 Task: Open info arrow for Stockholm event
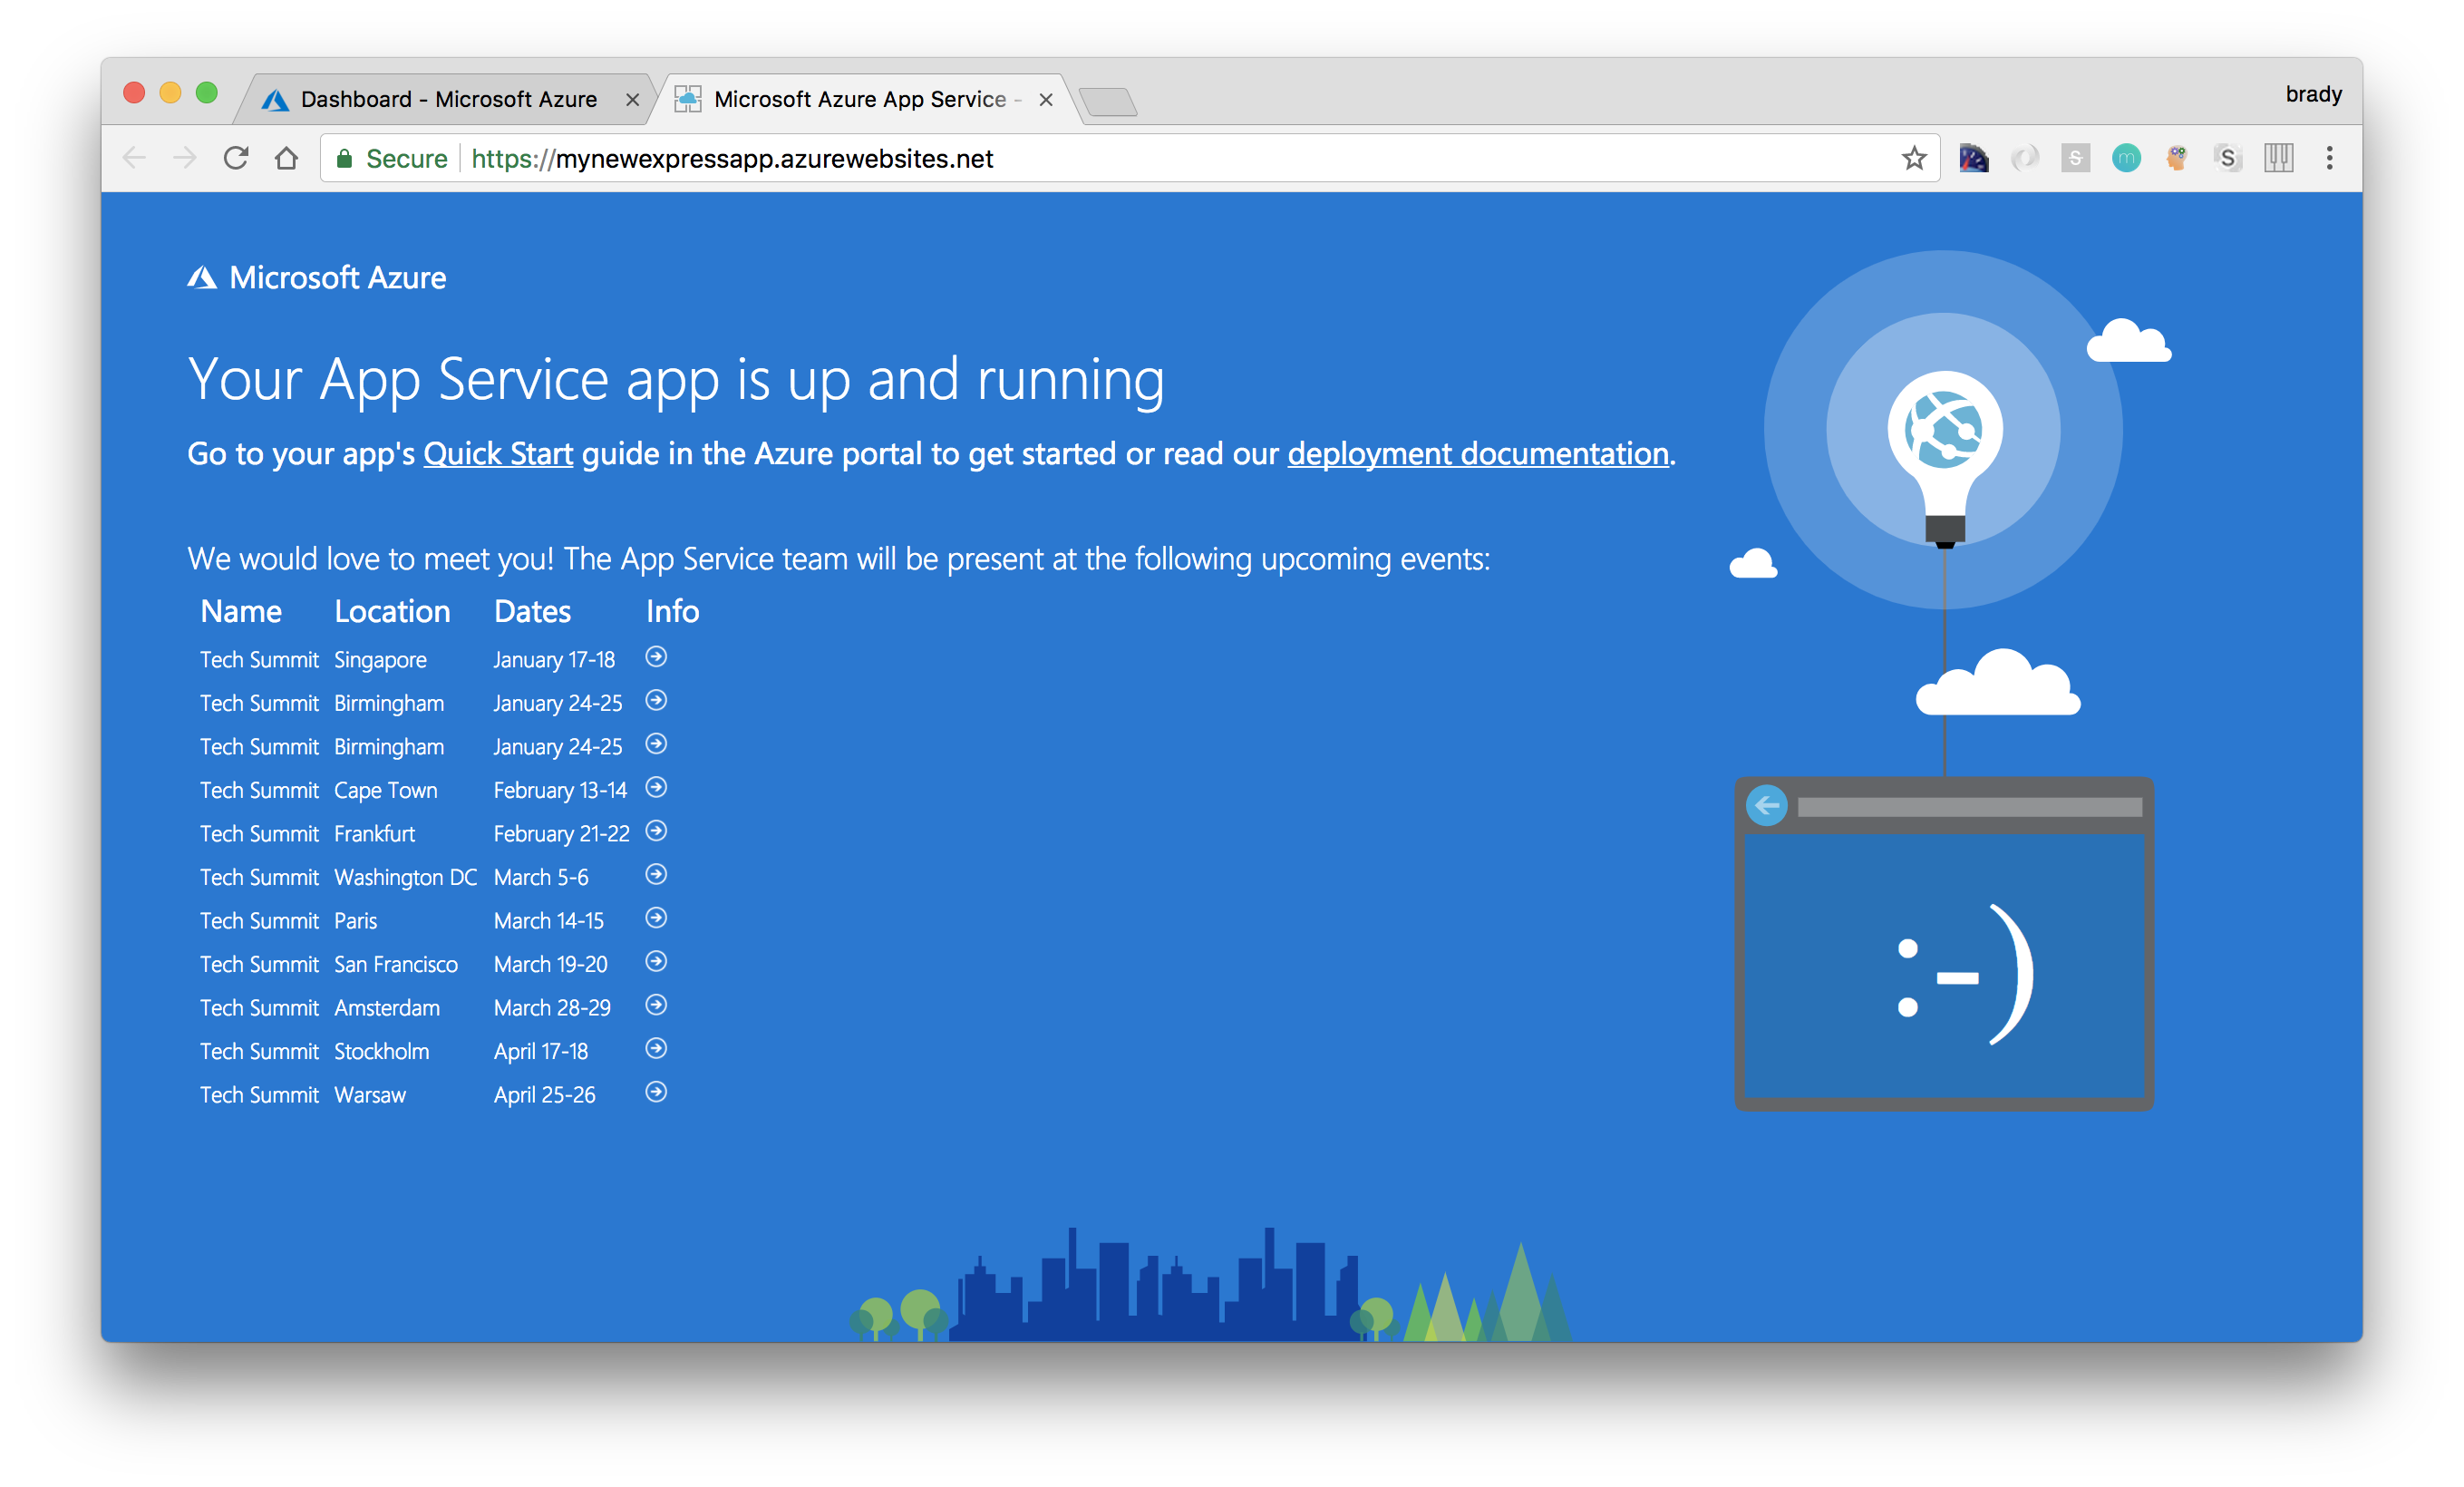click(x=656, y=1049)
